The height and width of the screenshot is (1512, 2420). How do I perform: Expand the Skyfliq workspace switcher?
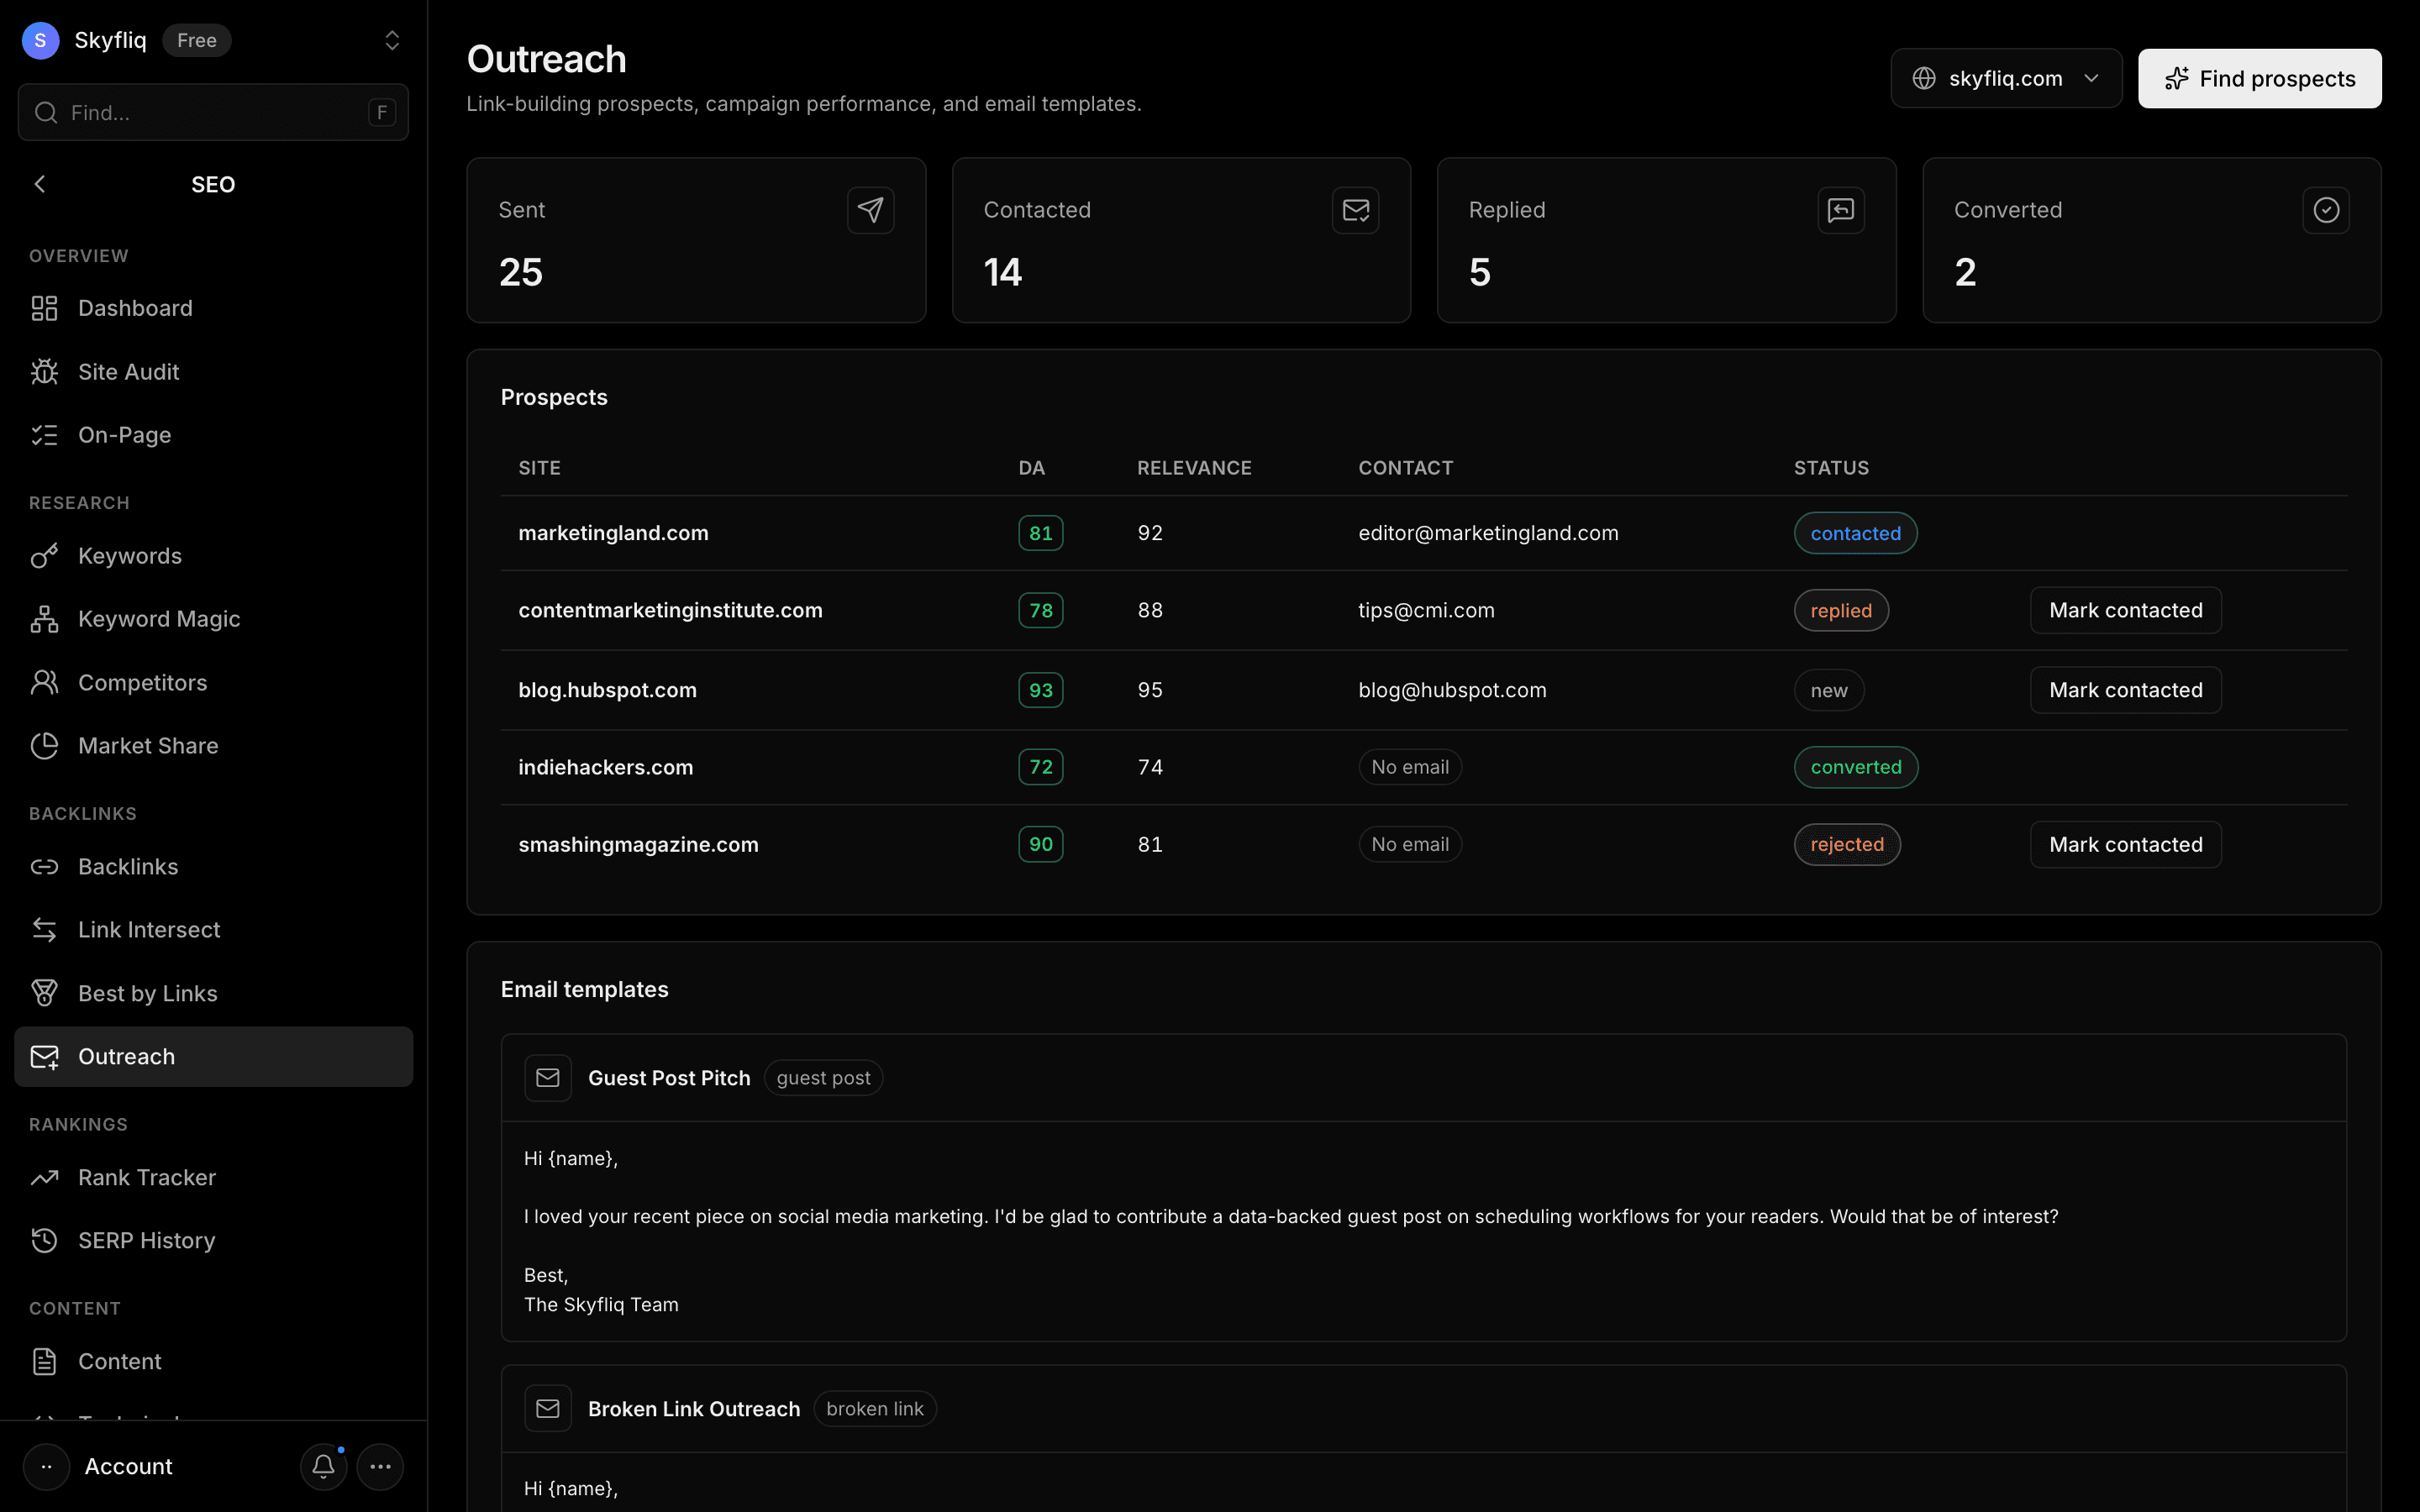pyautogui.click(x=392, y=40)
